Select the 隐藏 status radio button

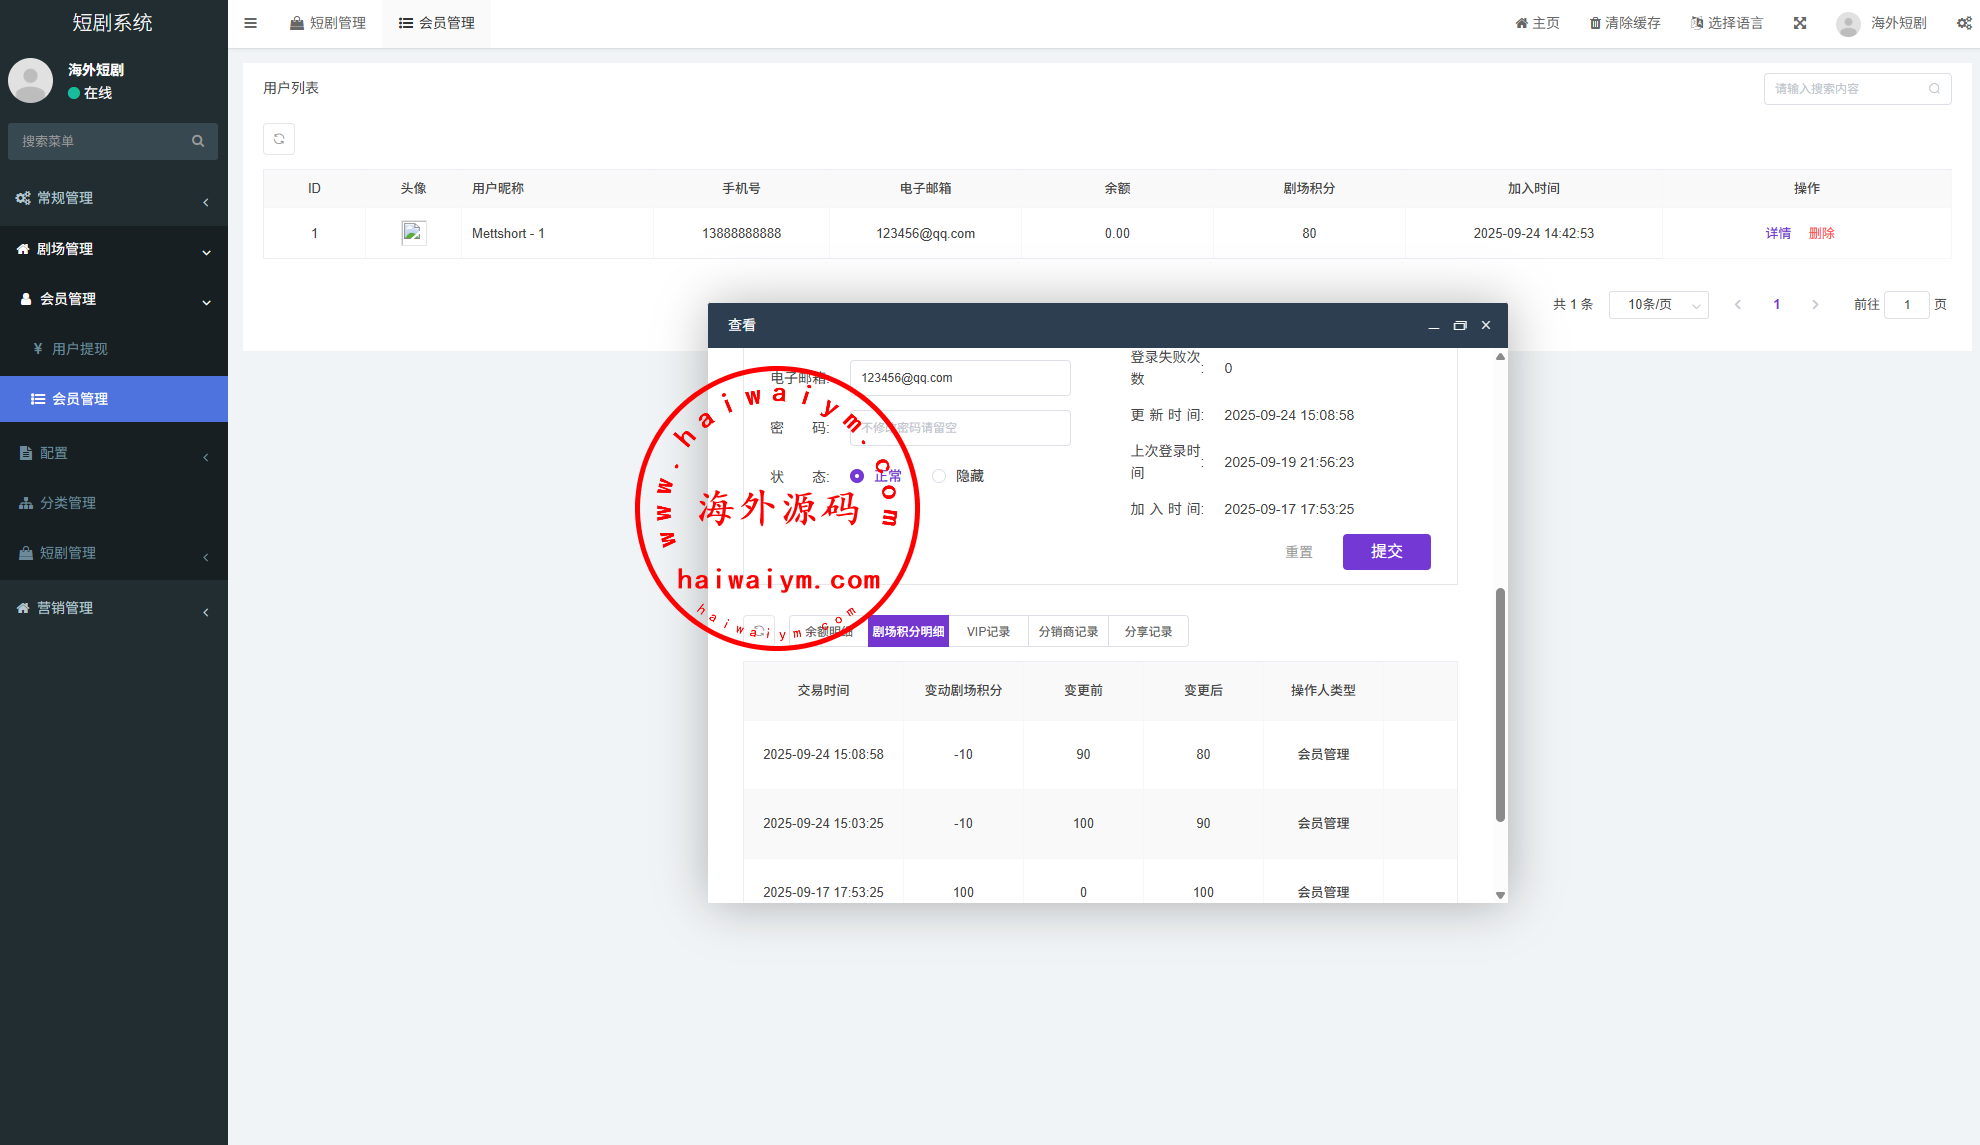coord(939,476)
